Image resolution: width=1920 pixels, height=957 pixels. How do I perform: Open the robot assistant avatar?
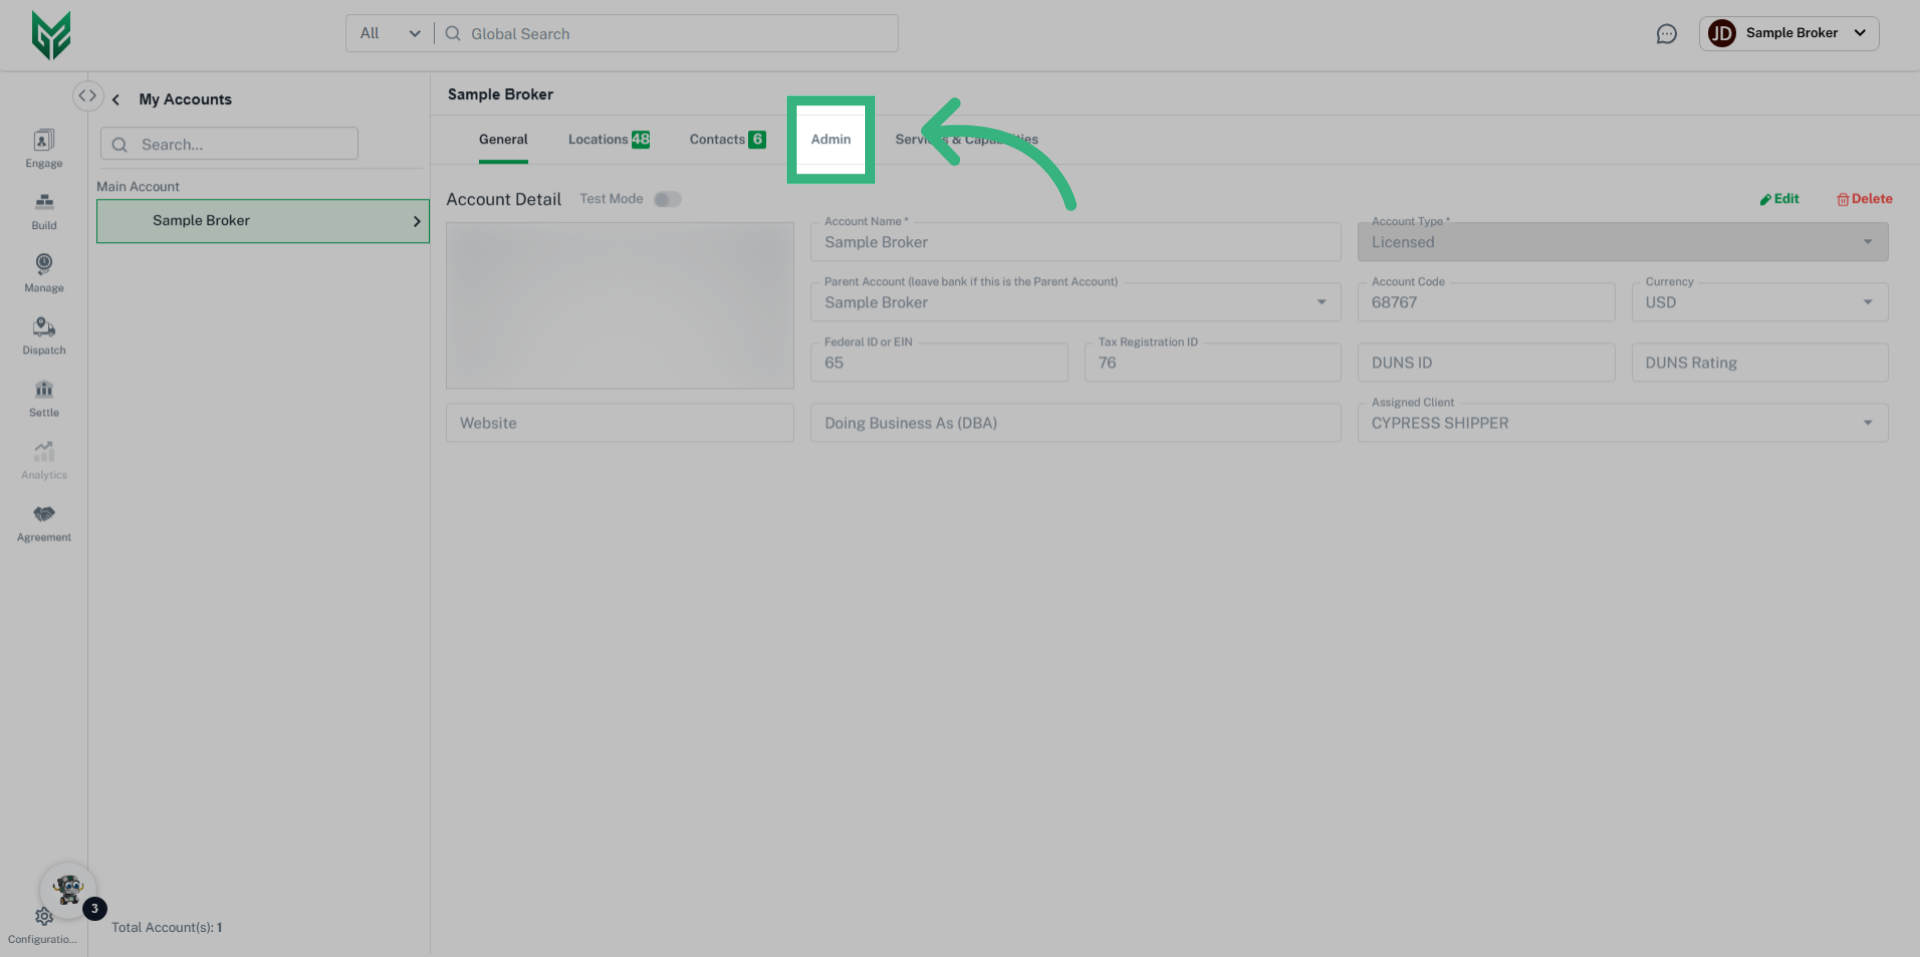(x=68, y=889)
